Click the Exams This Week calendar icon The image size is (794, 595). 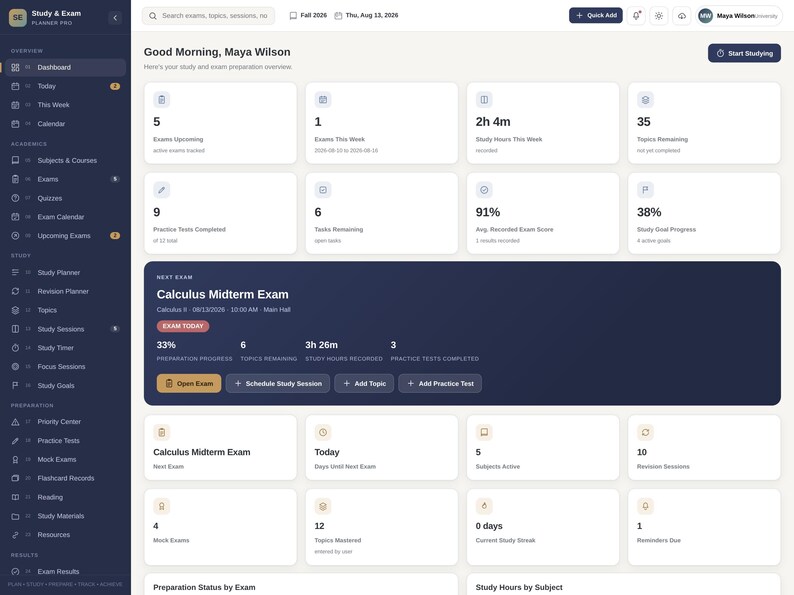point(323,100)
